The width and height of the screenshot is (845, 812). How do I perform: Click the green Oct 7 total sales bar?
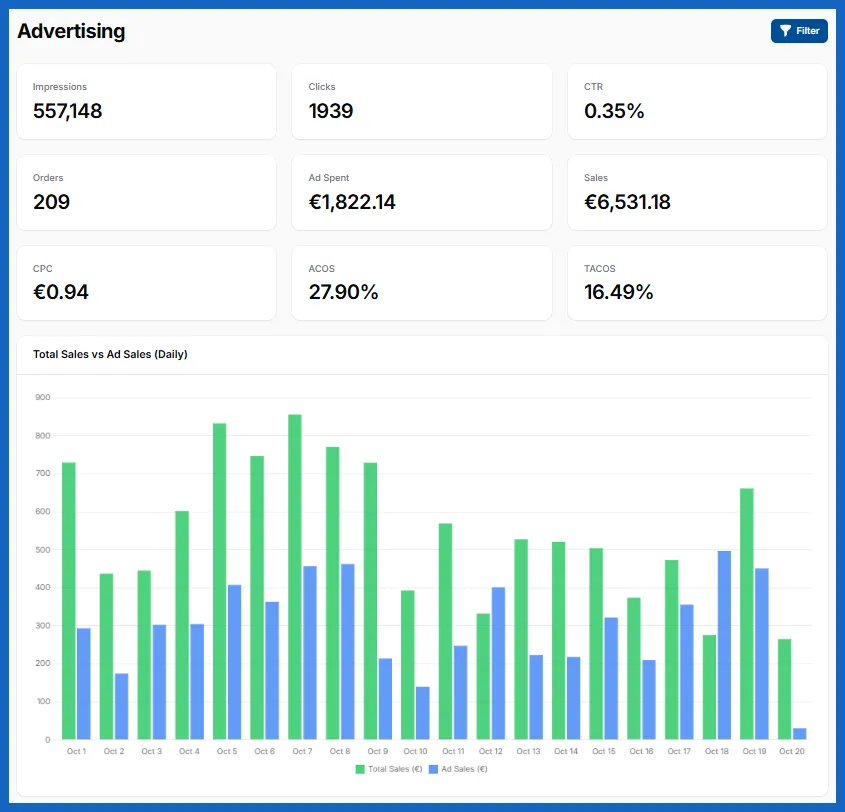point(295,577)
